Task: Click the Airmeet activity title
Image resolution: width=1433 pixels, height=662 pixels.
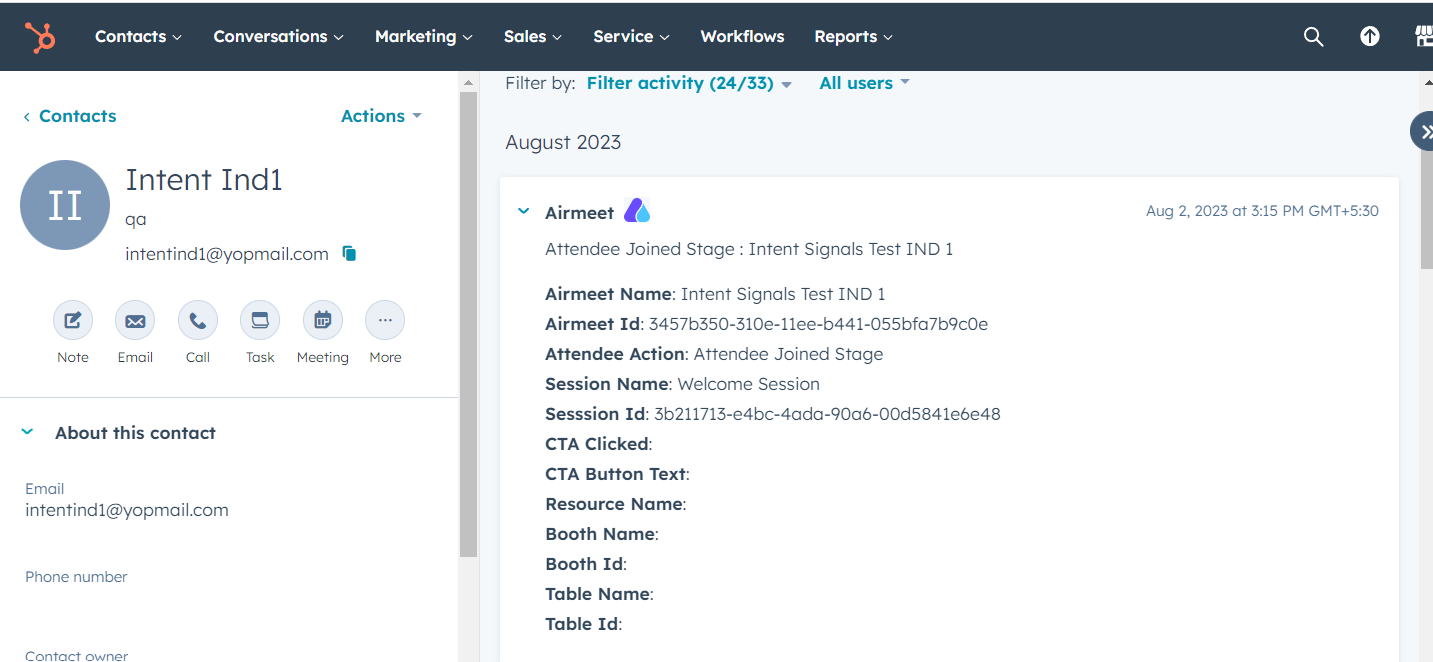Action: tap(579, 213)
